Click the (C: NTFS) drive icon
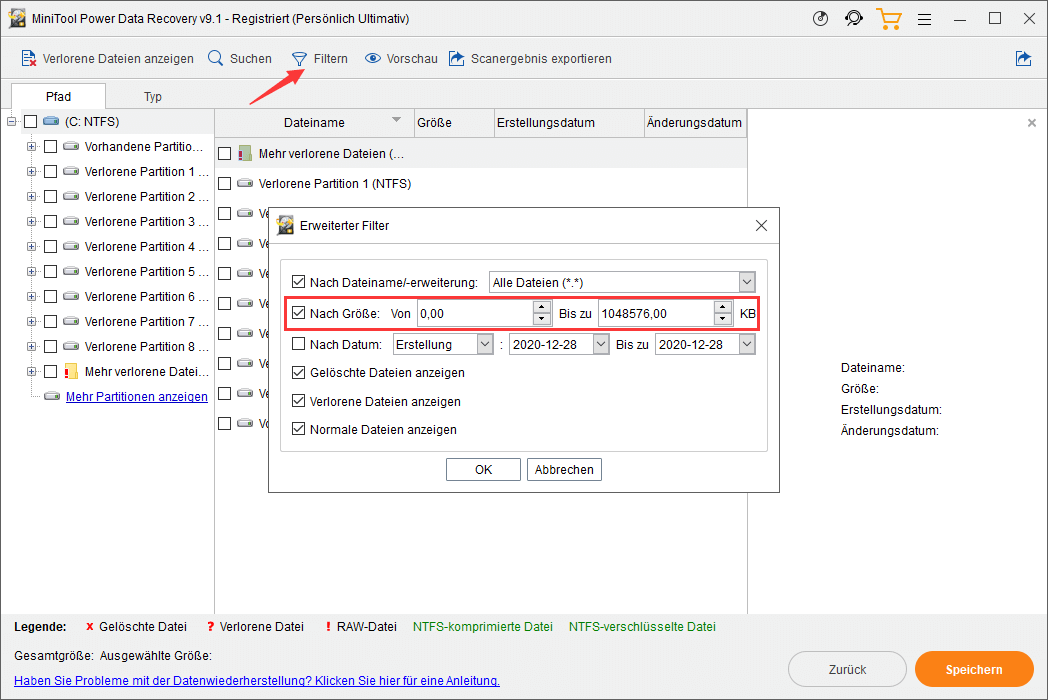1048x700 pixels. (x=51, y=121)
